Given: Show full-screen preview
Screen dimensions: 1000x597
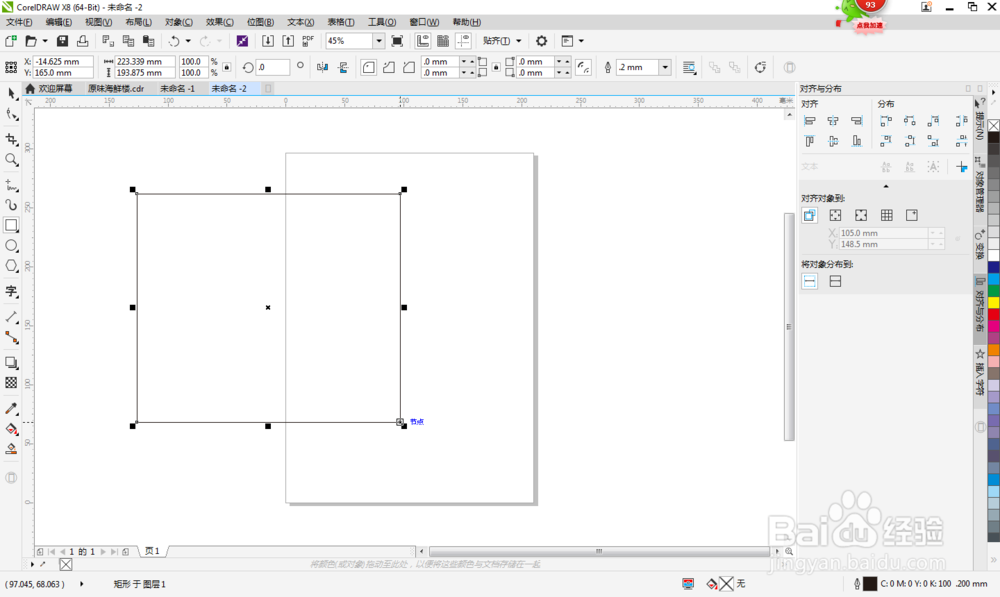Looking at the screenshot, I should pos(397,41).
